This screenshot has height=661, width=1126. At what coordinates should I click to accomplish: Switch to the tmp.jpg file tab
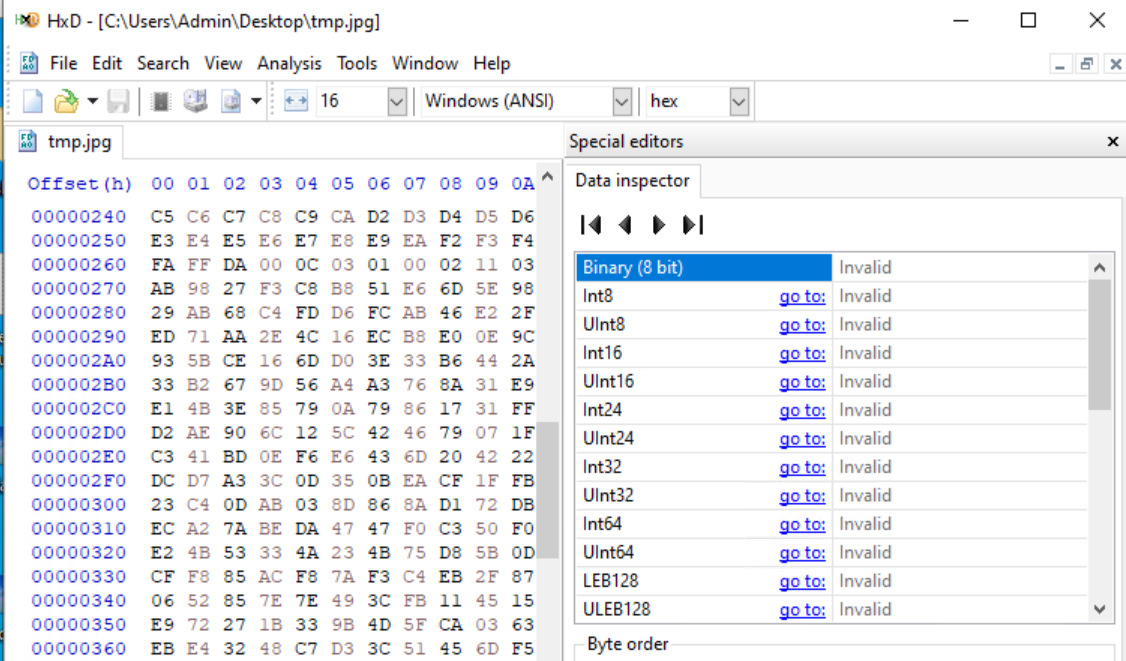point(68,142)
